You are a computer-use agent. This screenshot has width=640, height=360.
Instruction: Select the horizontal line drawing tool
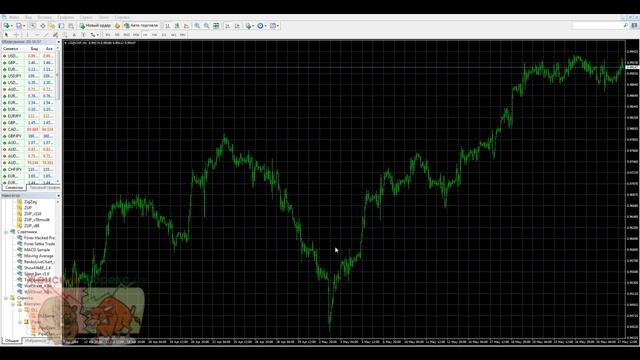tap(37, 35)
